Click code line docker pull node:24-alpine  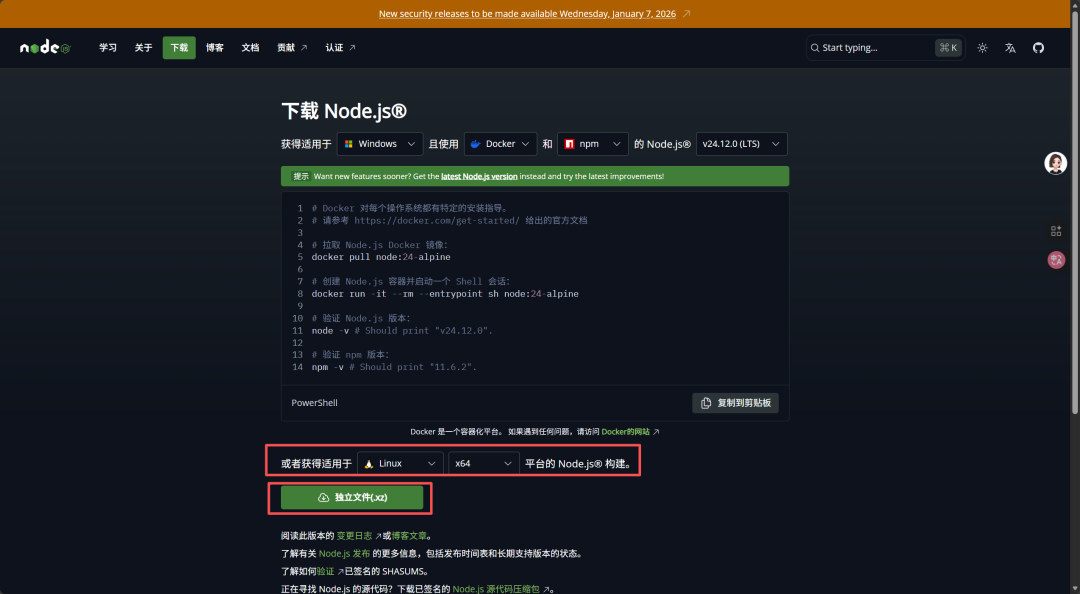(381, 257)
